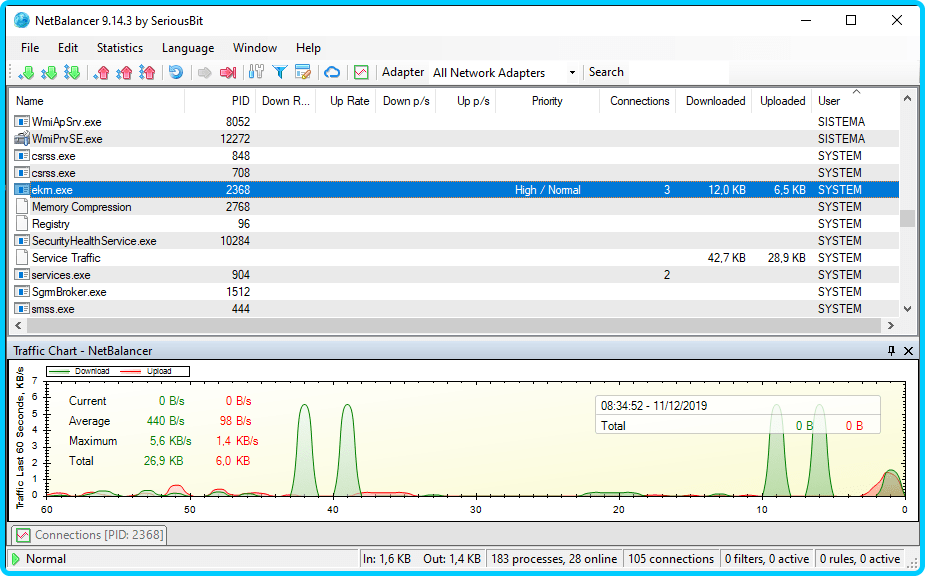Sort by the Up p/s column header
The image size is (925, 576).
[x=466, y=101]
